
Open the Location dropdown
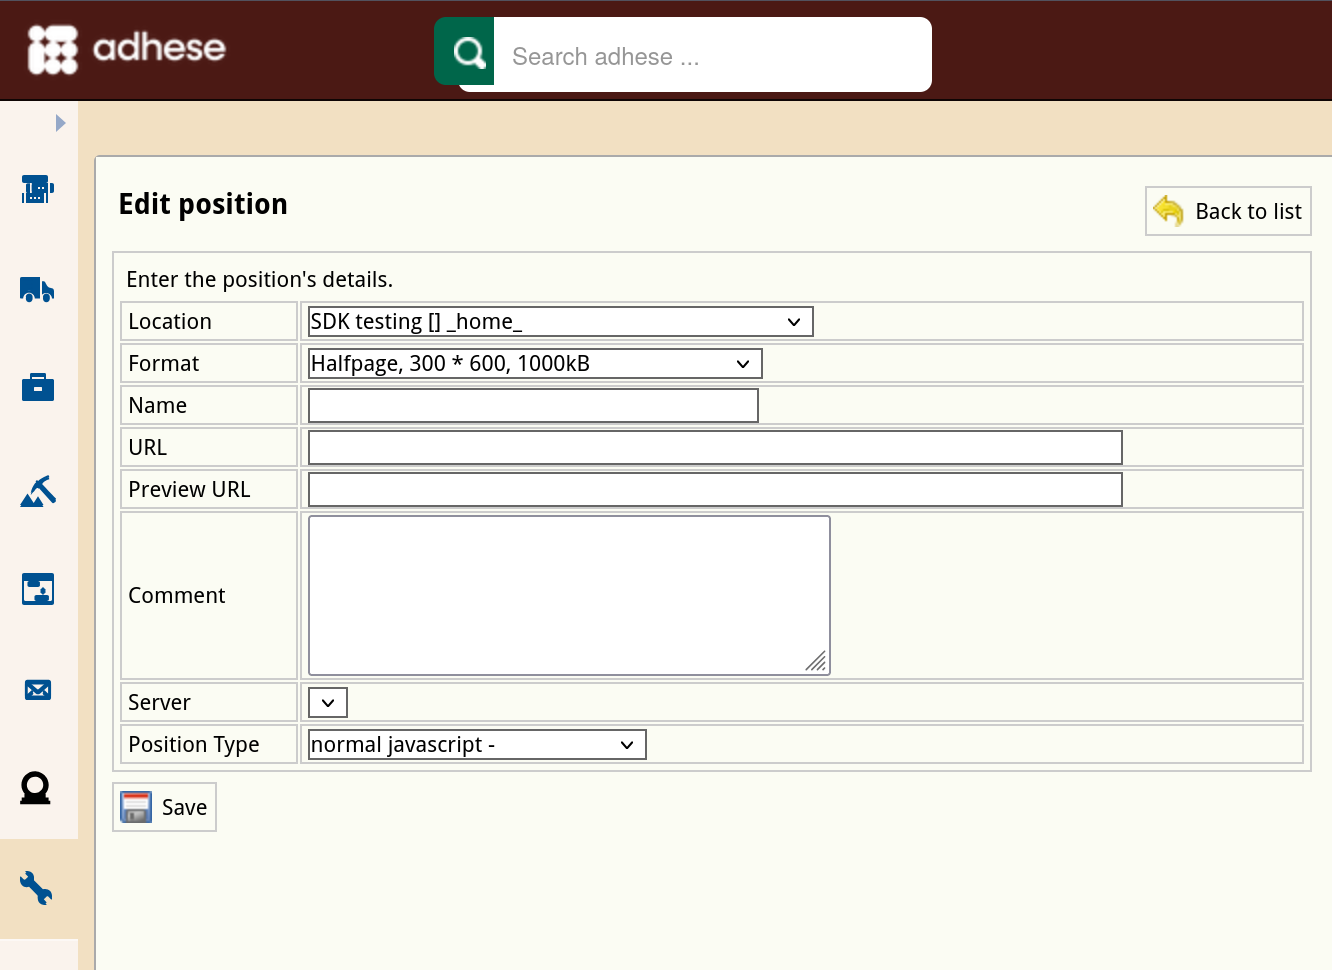pyautogui.click(x=560, y=322)
